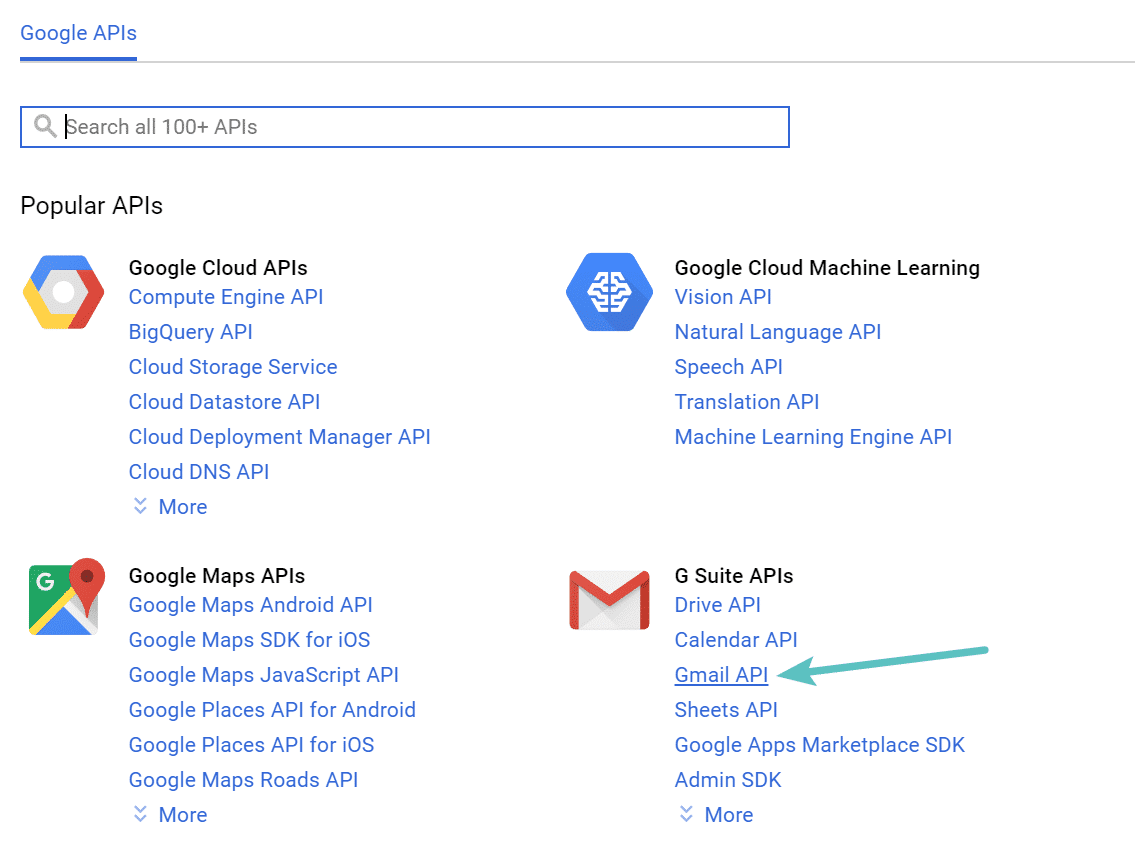Open the Gmail API
Viewport: 1135px width, 851px height.
coord(721,675)
